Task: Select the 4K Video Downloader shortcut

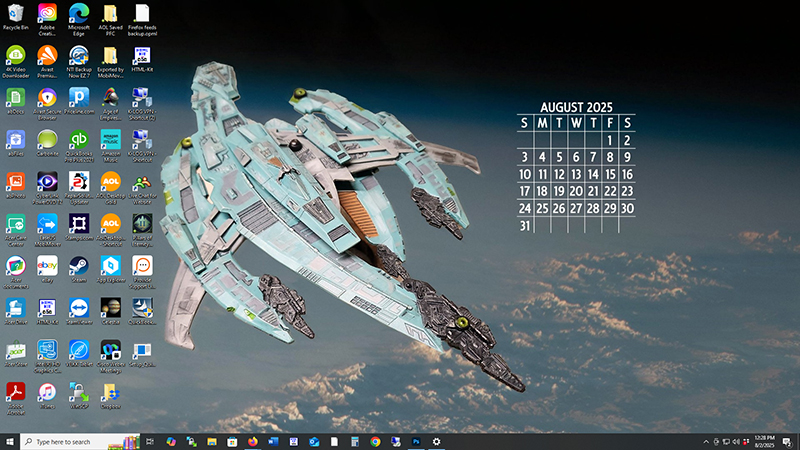Action: (16, 62)
